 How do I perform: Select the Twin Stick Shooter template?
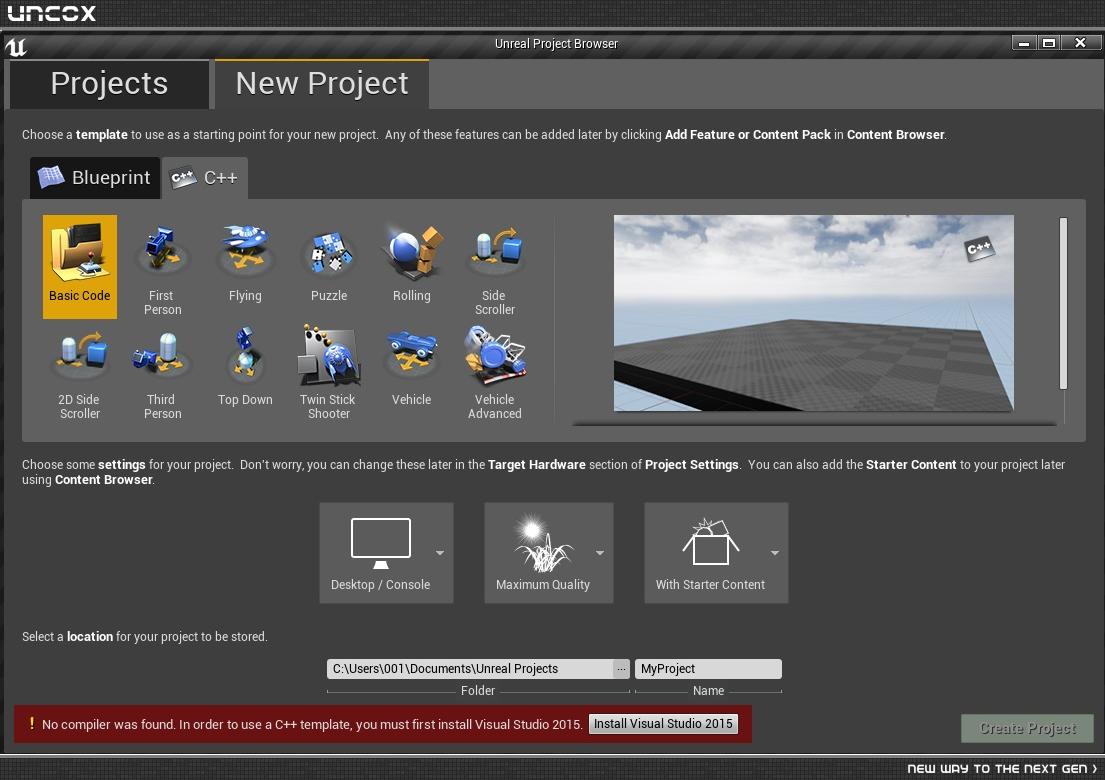[328, 372]
